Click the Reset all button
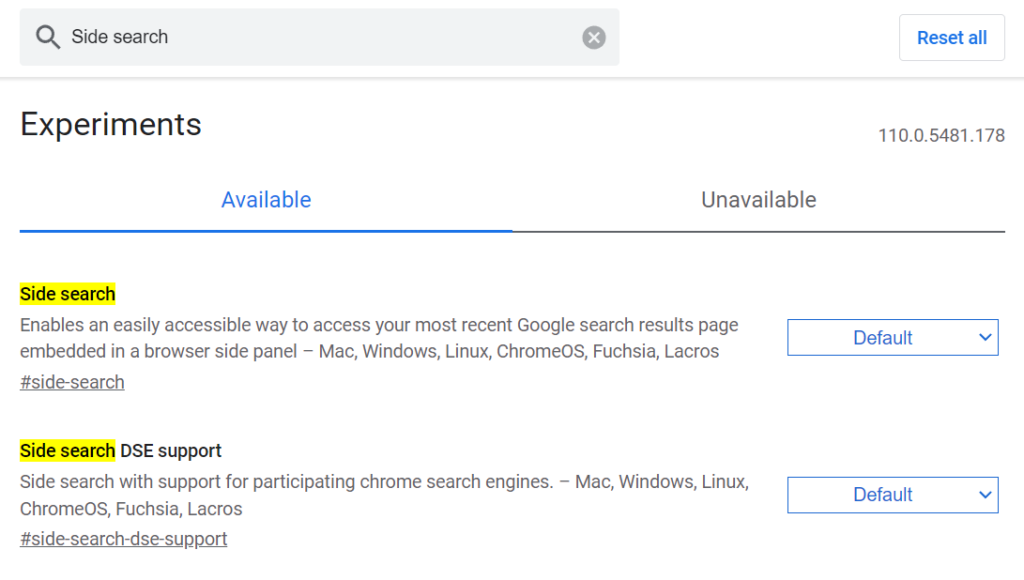 [952, 38]
